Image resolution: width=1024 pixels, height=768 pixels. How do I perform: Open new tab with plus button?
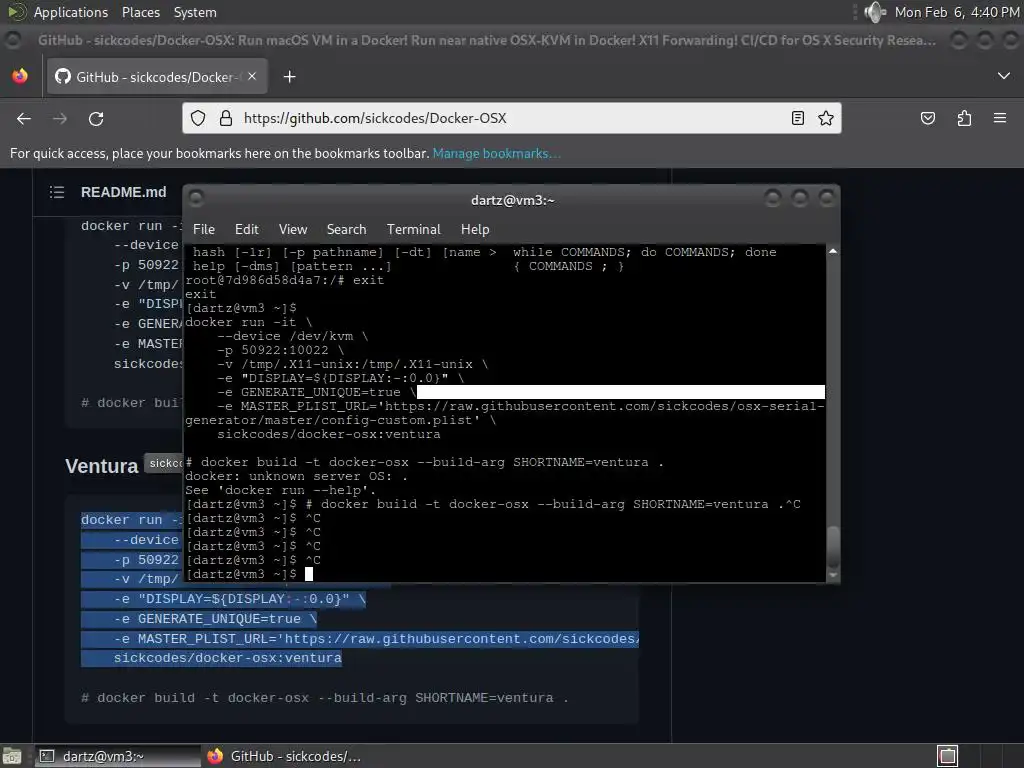click(x=289, y=77)
